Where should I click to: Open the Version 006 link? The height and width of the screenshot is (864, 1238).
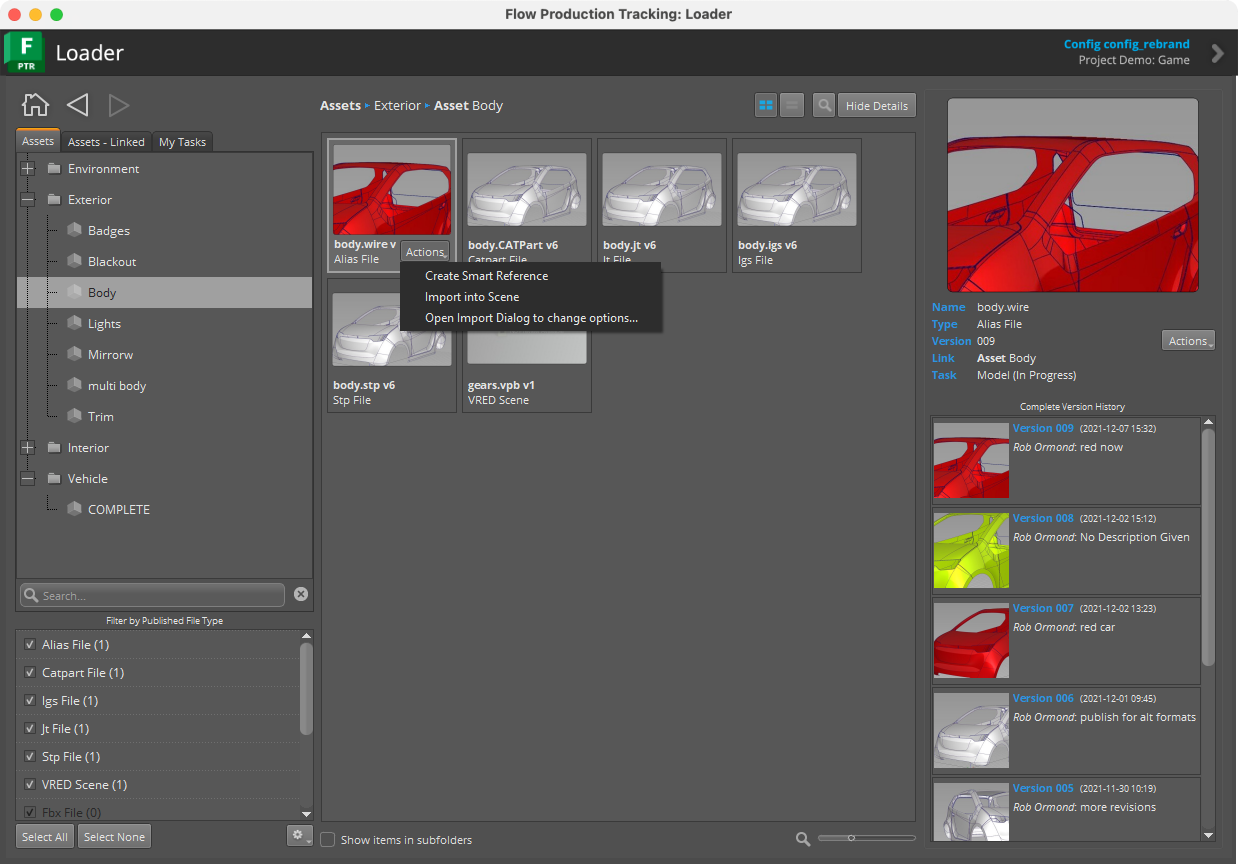tap(1043, 698)
